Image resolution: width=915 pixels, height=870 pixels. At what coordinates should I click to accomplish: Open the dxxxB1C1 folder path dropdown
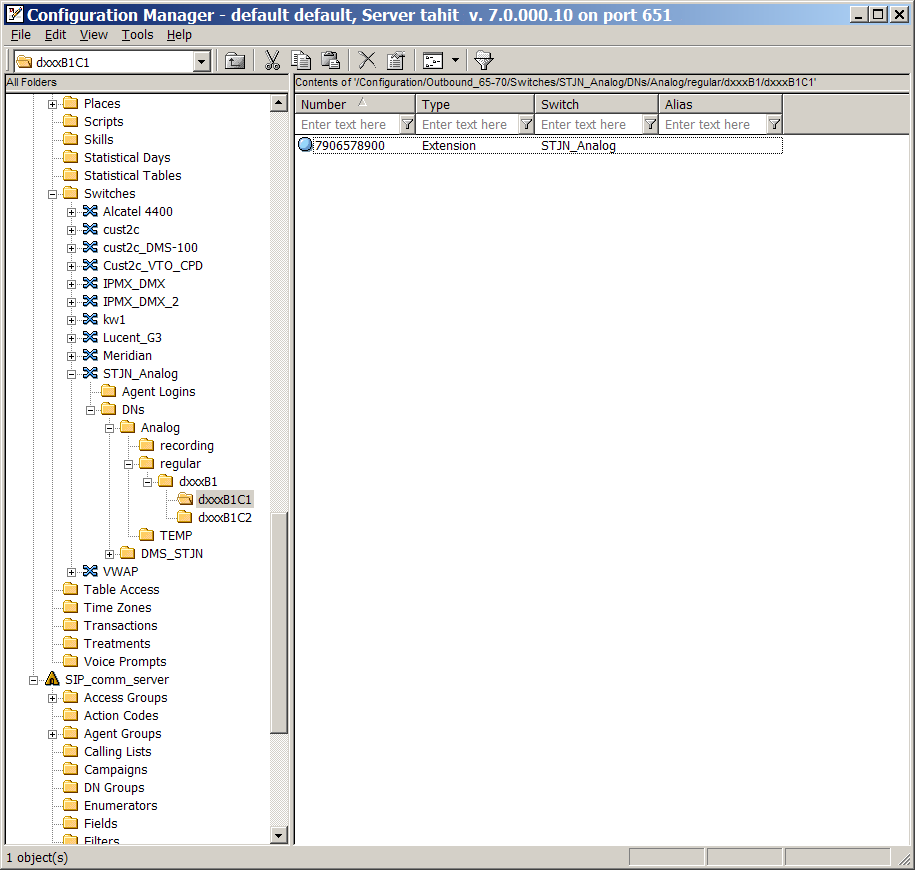(202, 62)
